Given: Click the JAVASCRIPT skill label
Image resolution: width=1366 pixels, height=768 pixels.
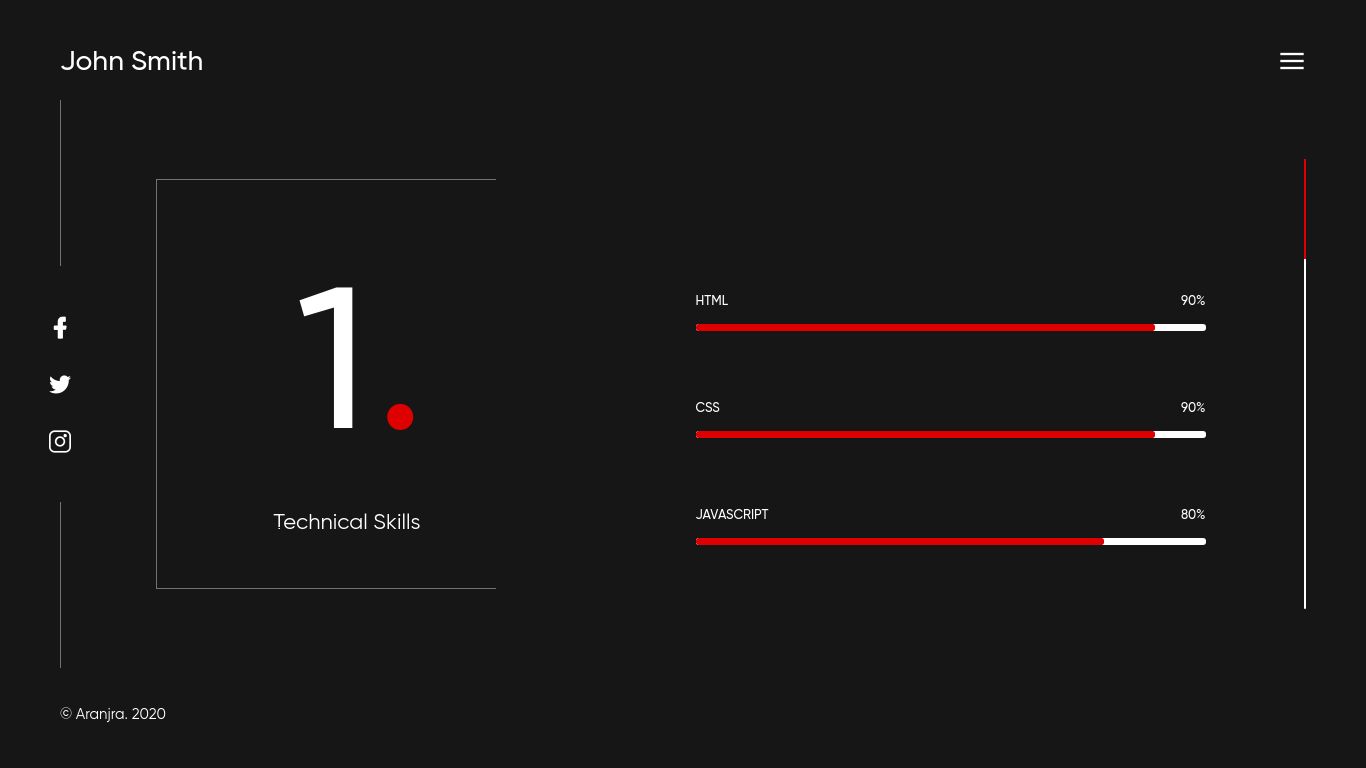Looking at the screenshot, I should tap(732, 515).
